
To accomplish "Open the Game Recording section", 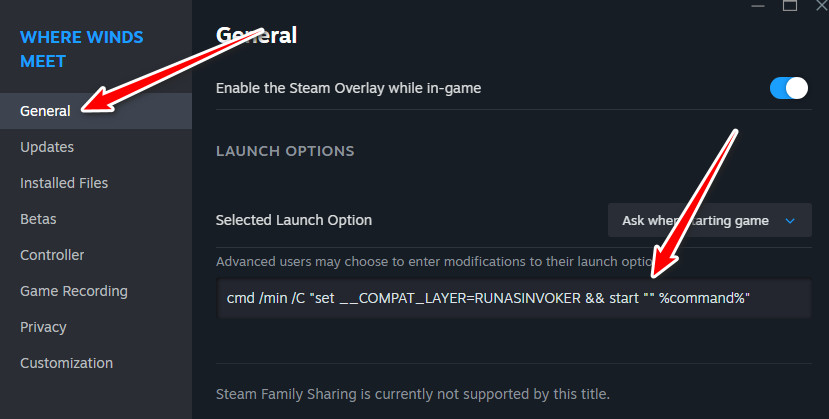I will pyautogui.click(x=74, y=291).
